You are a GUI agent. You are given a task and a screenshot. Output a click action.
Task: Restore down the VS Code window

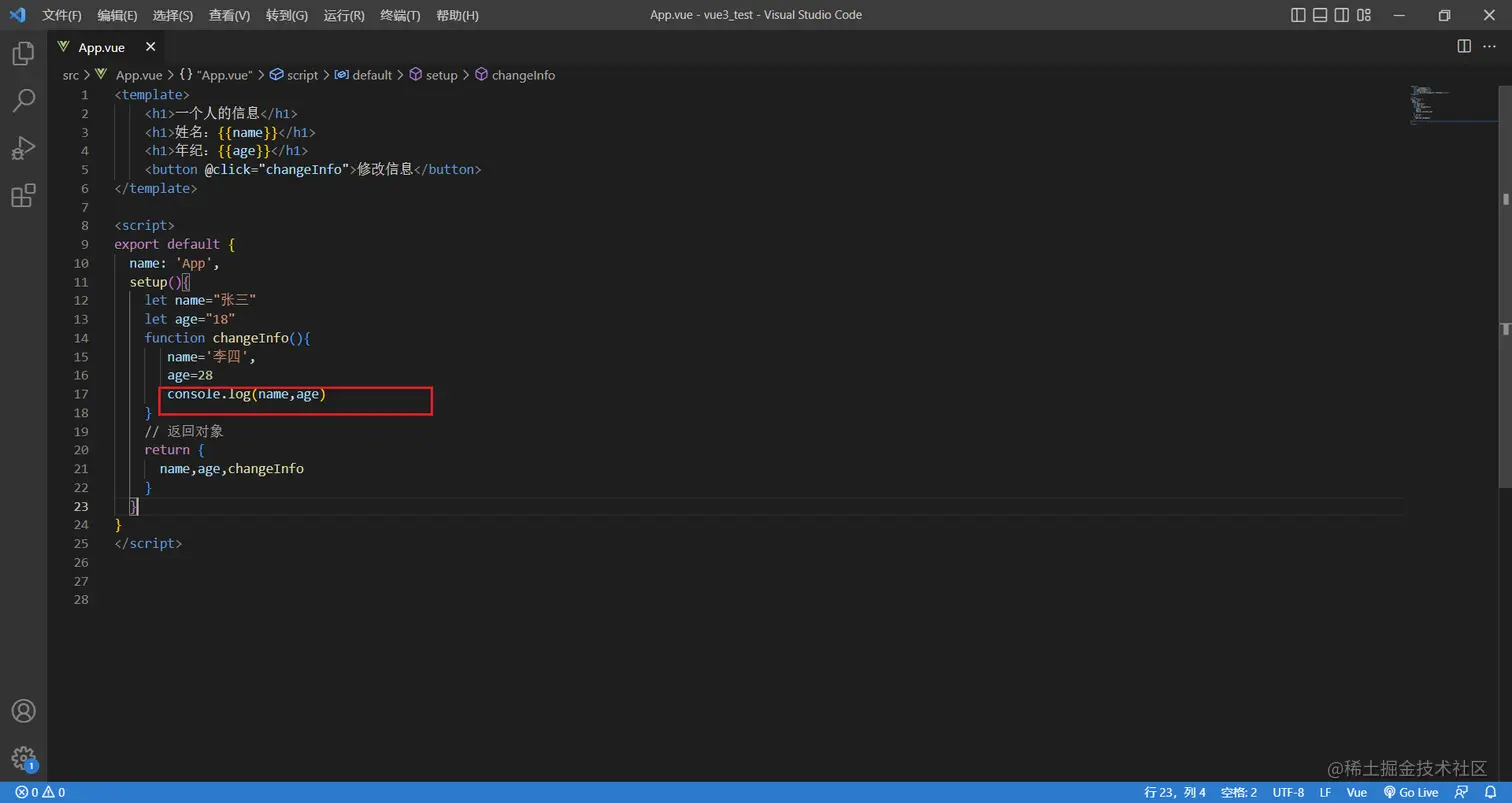pos(1444,15)
